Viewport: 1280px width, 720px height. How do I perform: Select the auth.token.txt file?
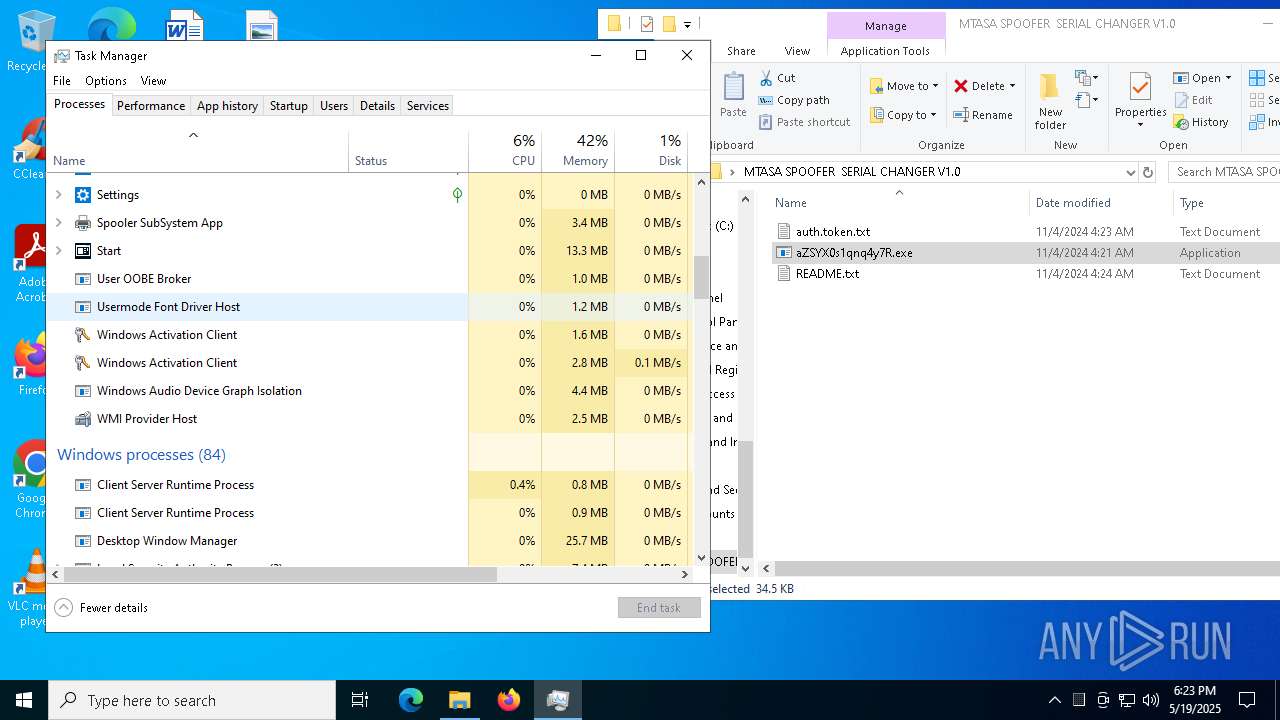(x=833, y=232)
